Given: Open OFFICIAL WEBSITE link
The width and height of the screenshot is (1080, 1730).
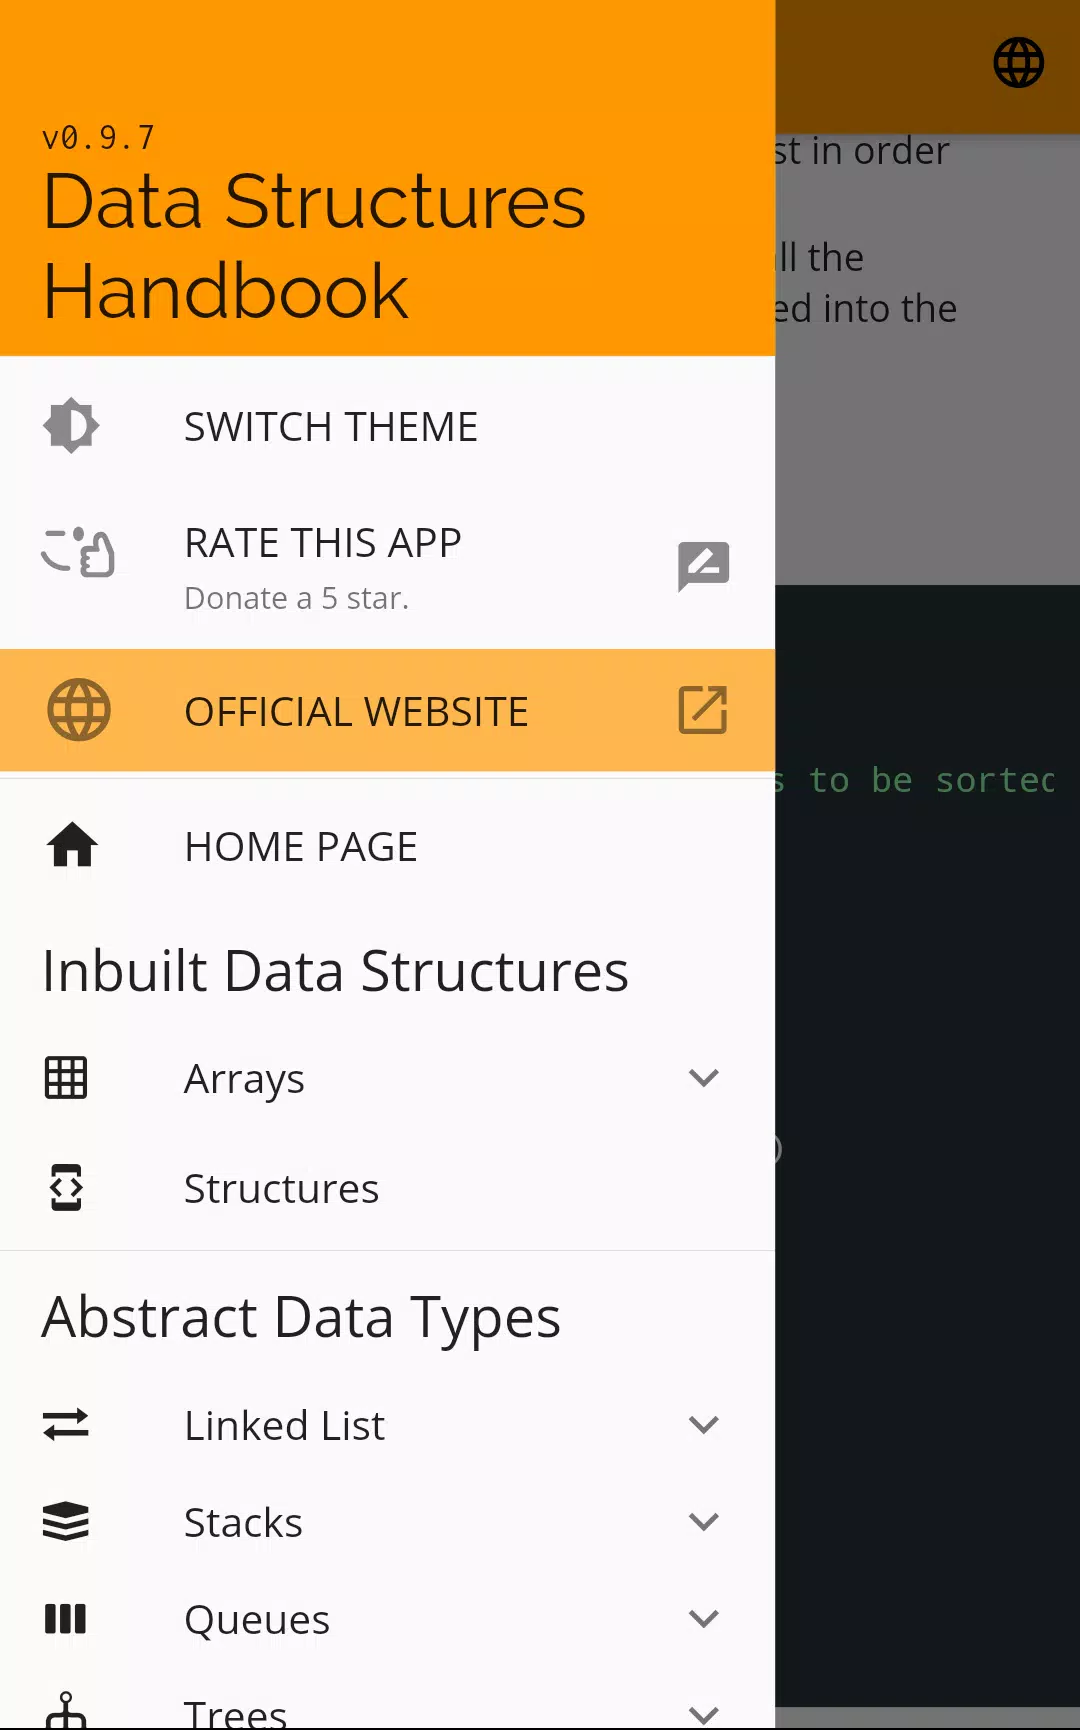Looking at the screenshot, I should pos(387,710).
